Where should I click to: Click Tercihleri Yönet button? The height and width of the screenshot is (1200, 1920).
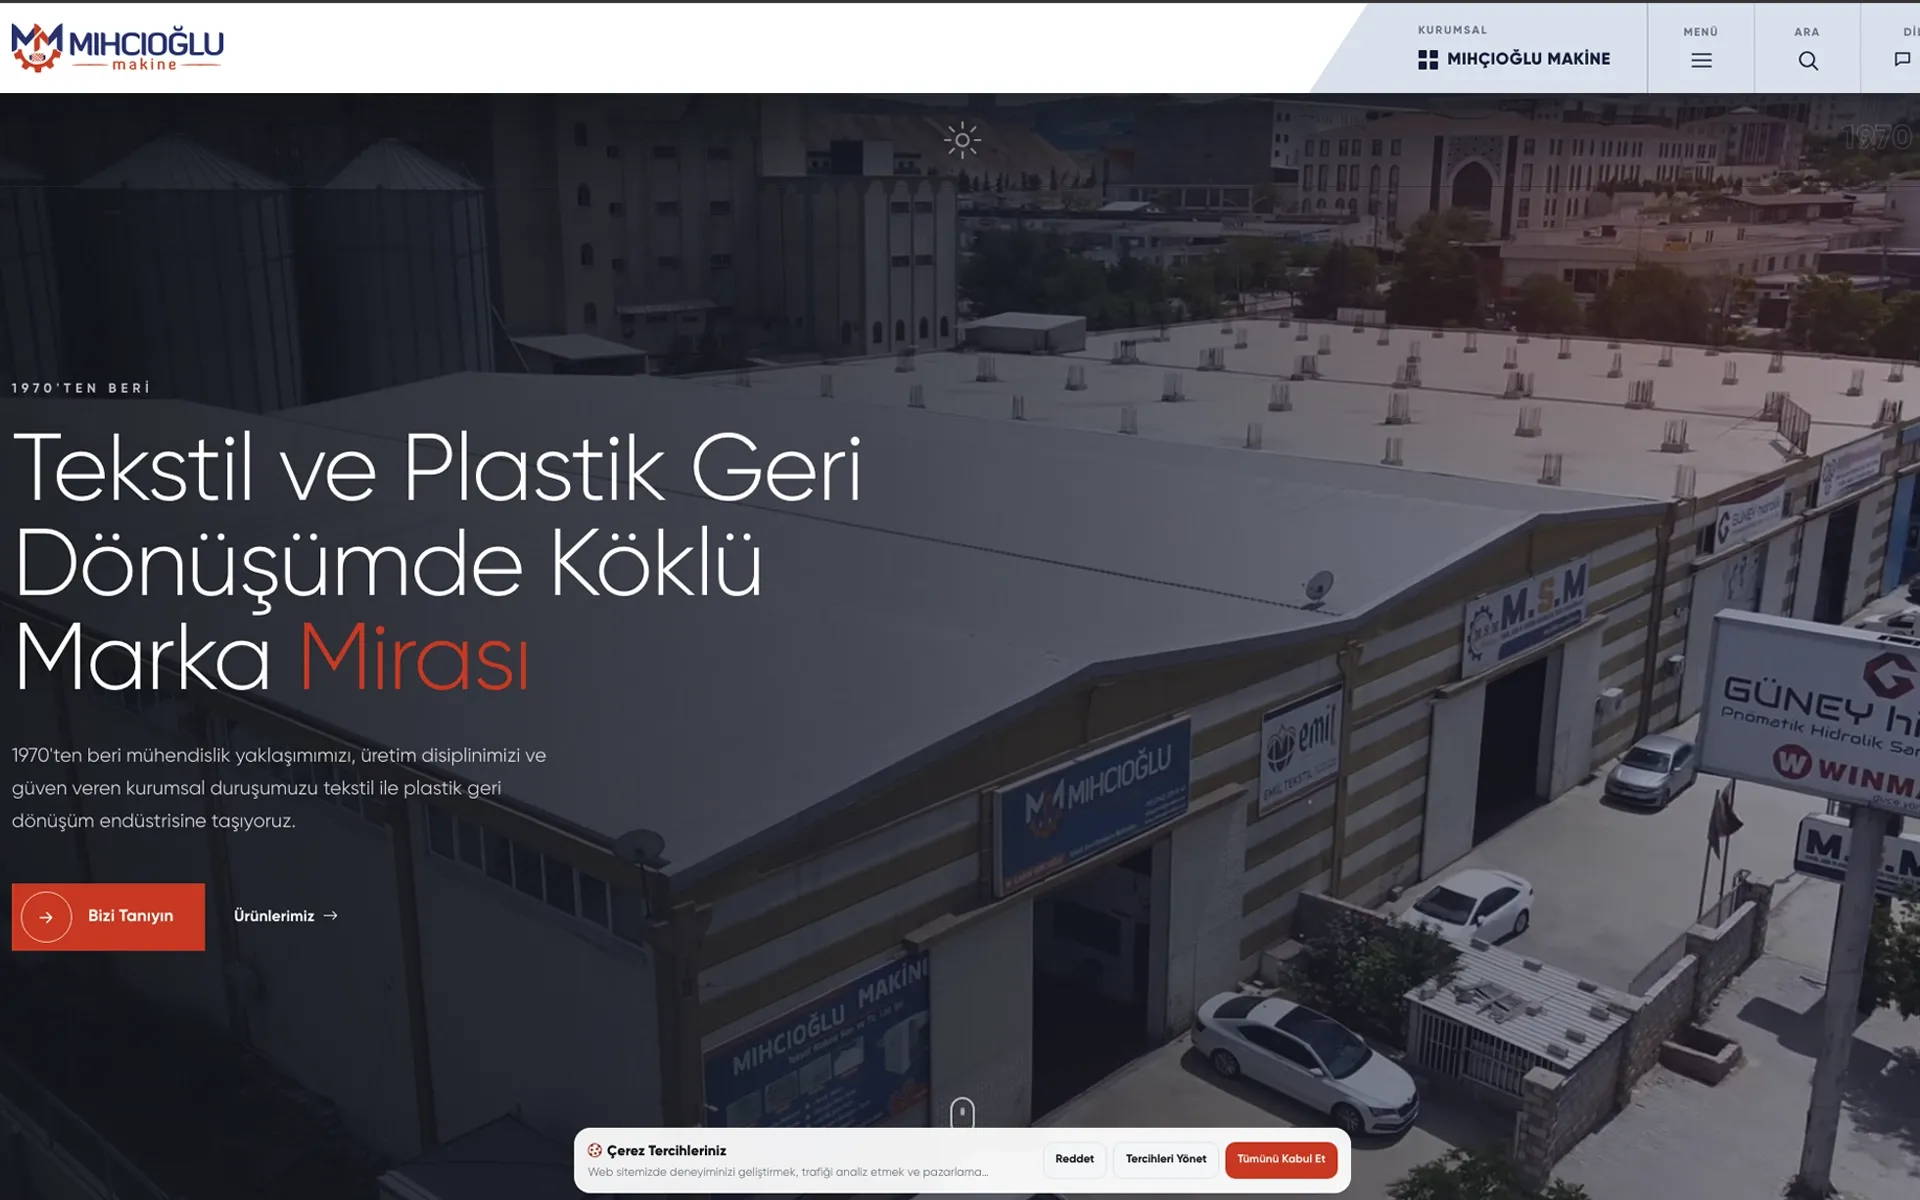click(x=1166, y=1159)
